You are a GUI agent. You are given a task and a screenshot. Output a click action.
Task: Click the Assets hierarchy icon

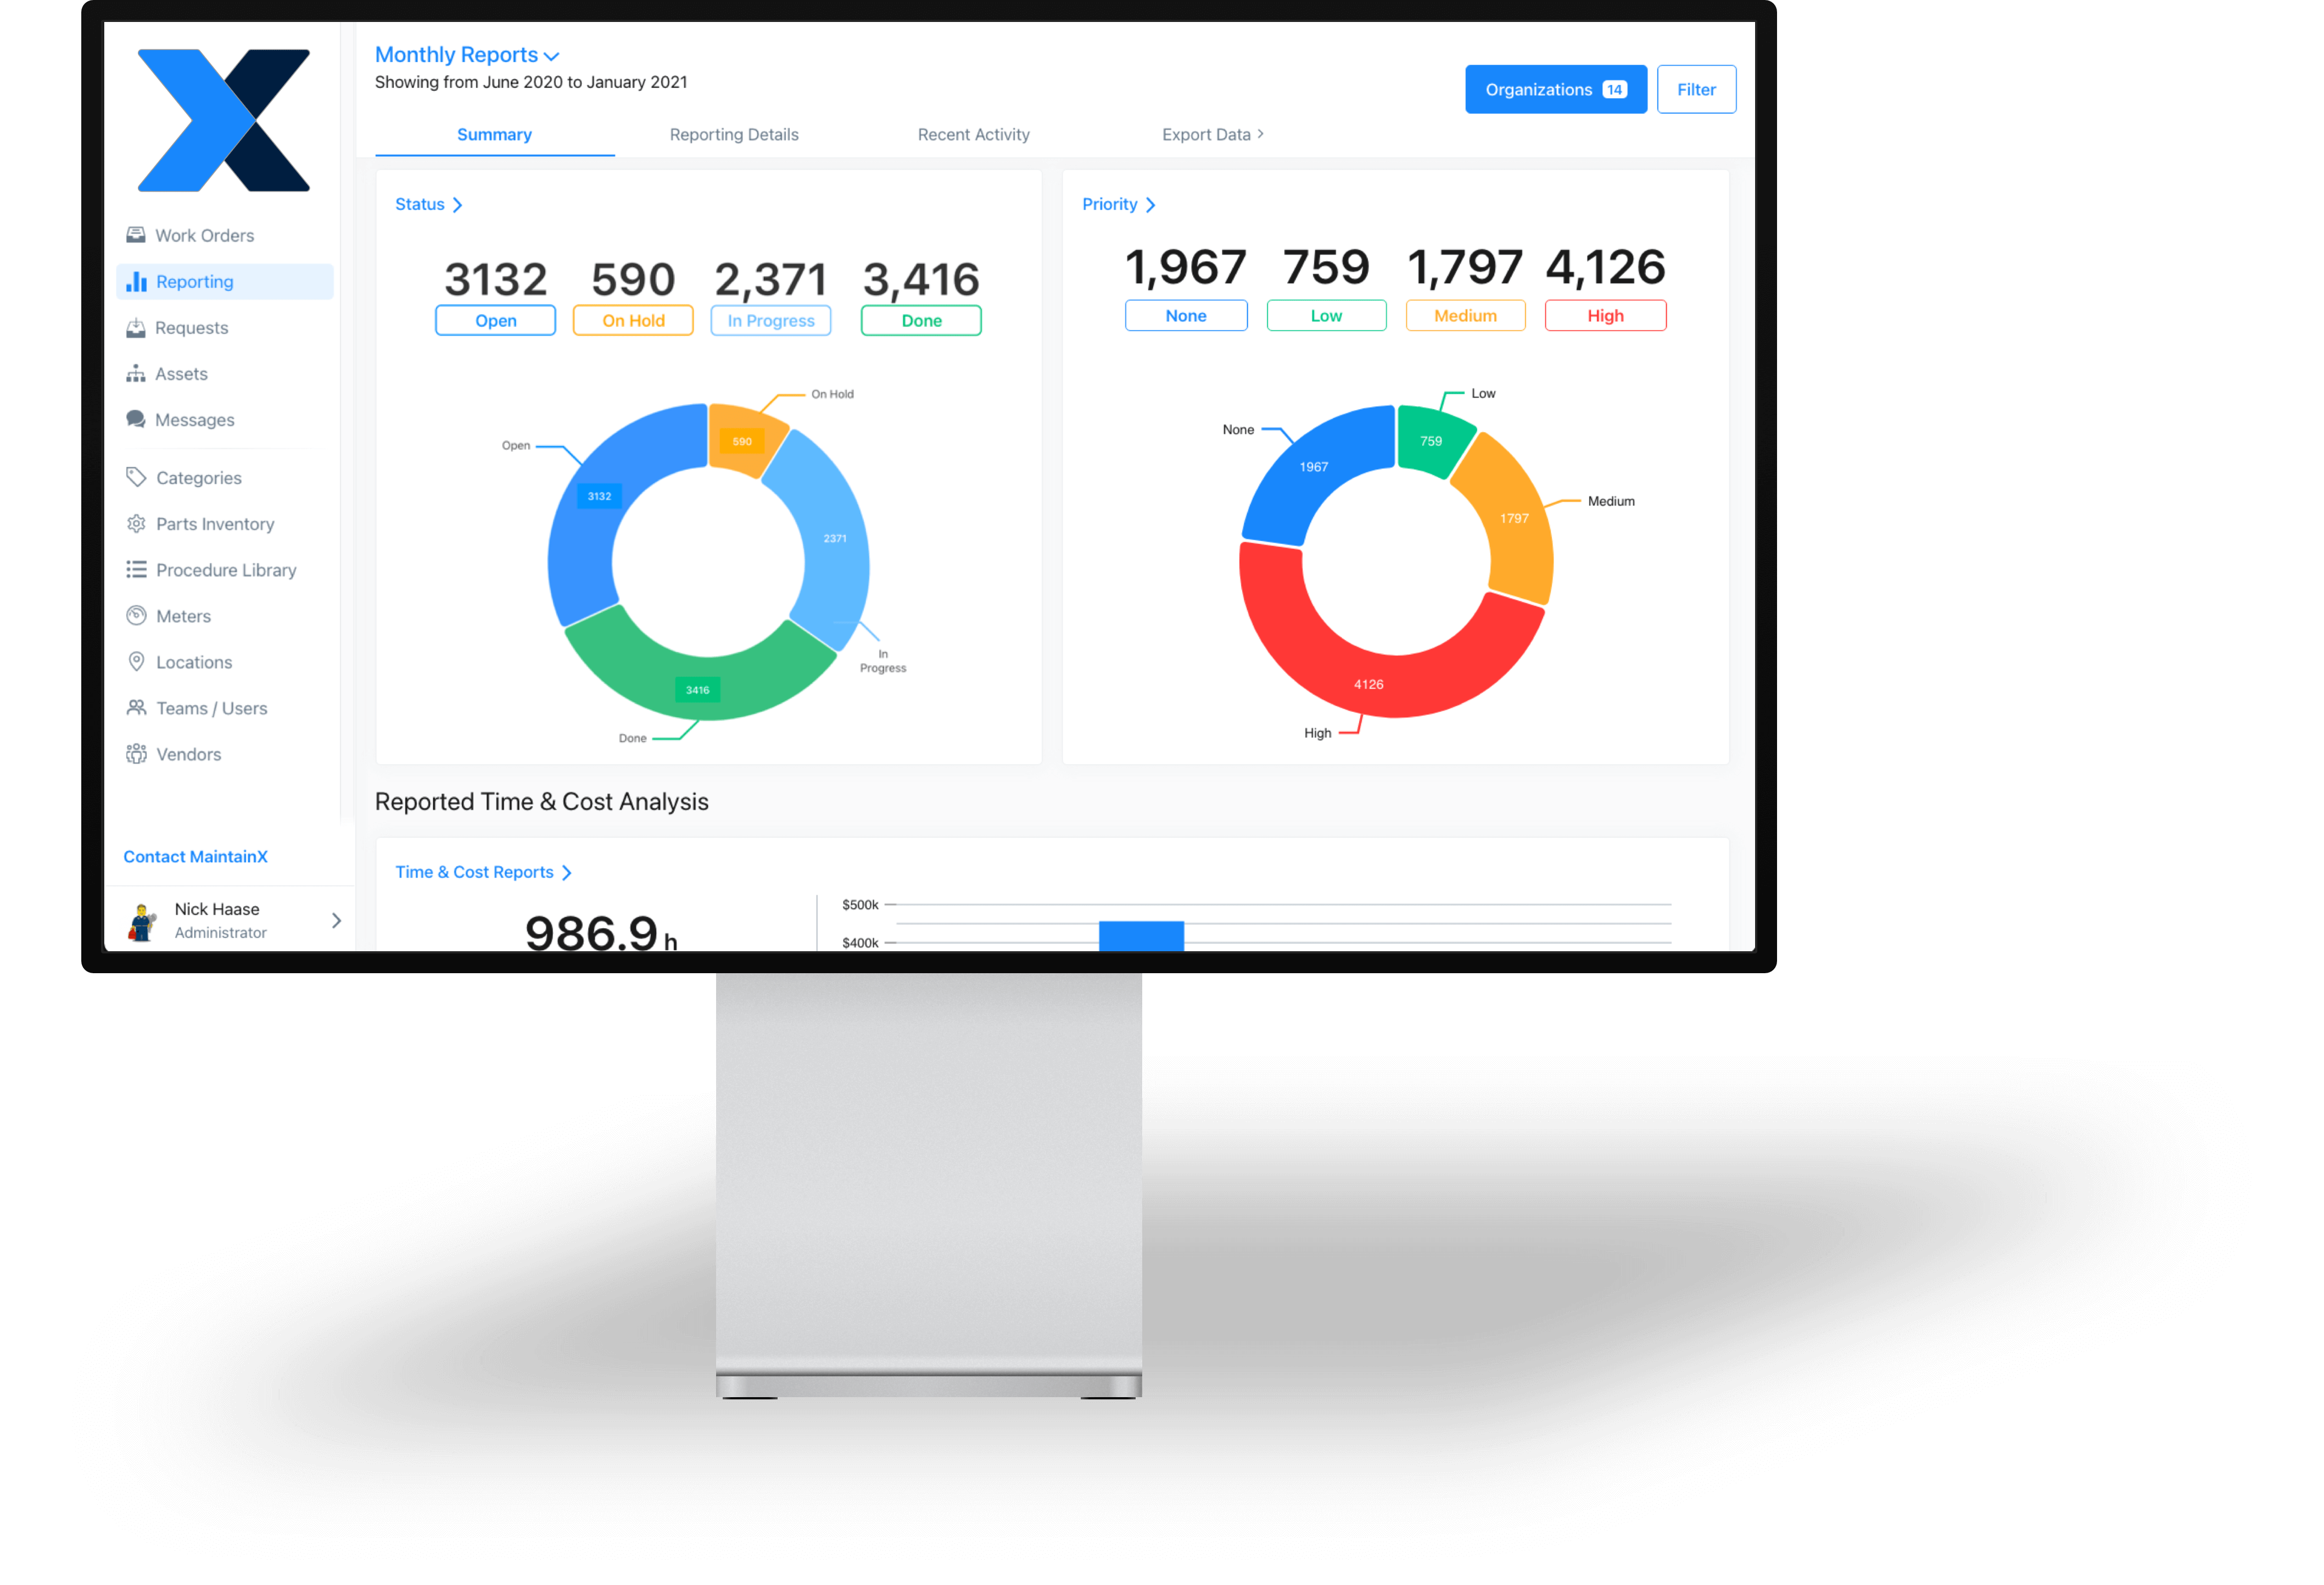click(136, 373)
